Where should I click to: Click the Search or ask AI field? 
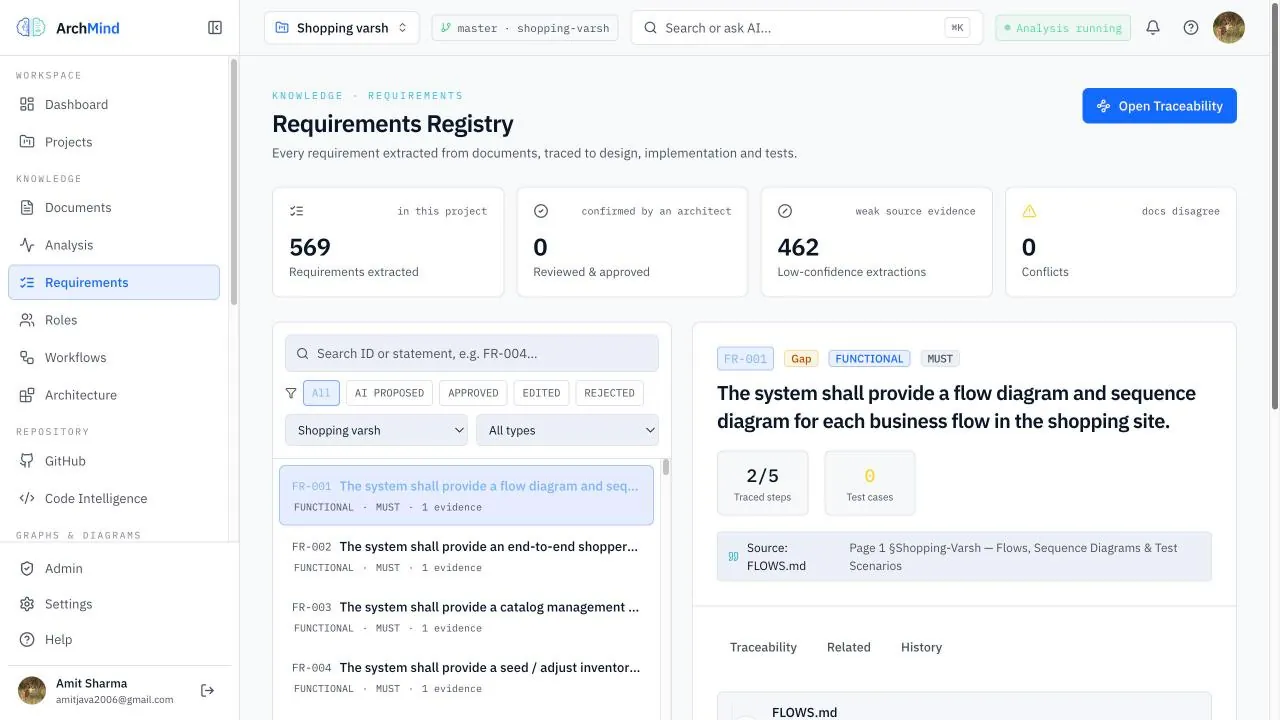[x=807, y=28]
